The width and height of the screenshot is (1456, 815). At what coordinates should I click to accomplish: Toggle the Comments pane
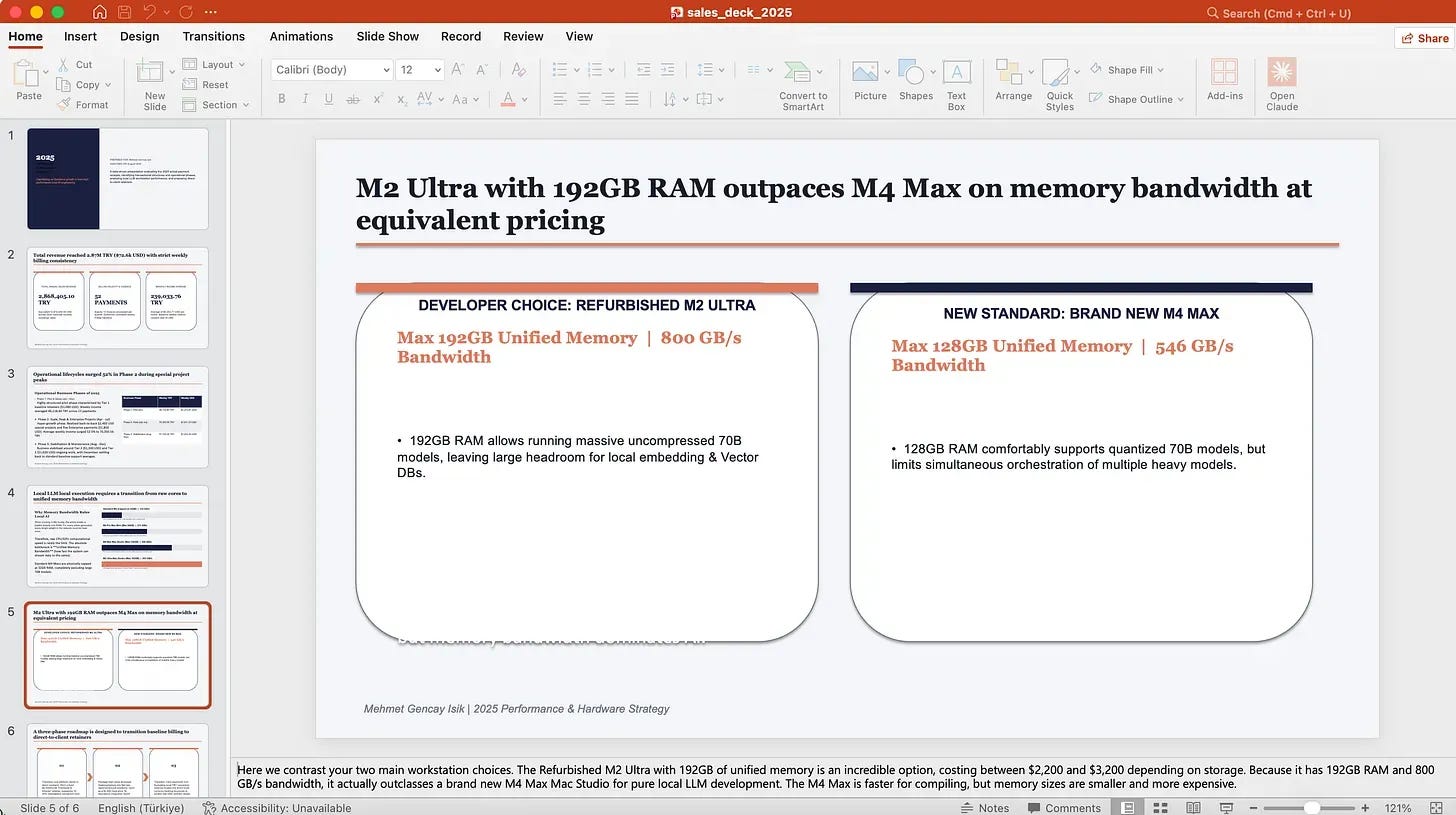[x=1064, y=808]
